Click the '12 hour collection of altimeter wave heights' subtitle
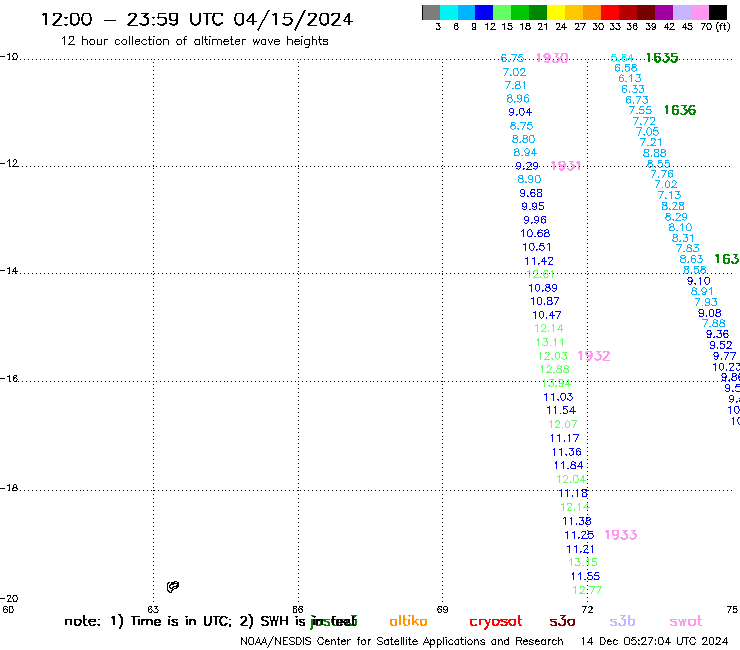The height and width of the screenshot is (650, 740). tap(194, 41)
